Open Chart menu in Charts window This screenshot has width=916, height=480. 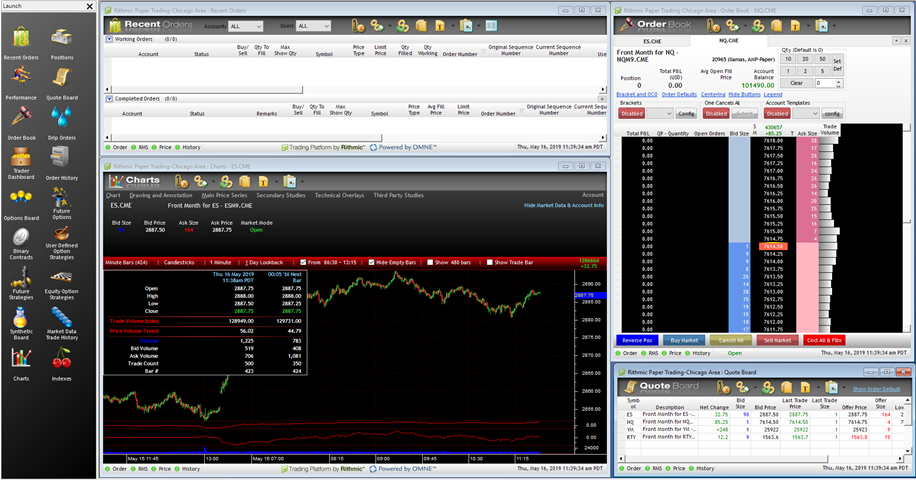tap(113, 196)
